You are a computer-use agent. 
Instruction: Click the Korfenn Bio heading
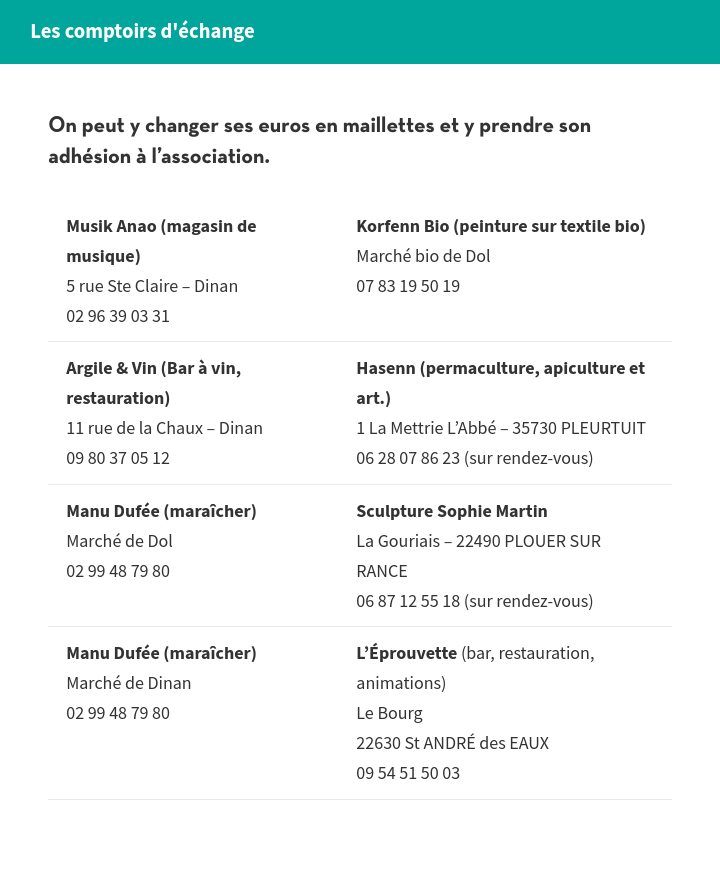click(x=500, y=226)
